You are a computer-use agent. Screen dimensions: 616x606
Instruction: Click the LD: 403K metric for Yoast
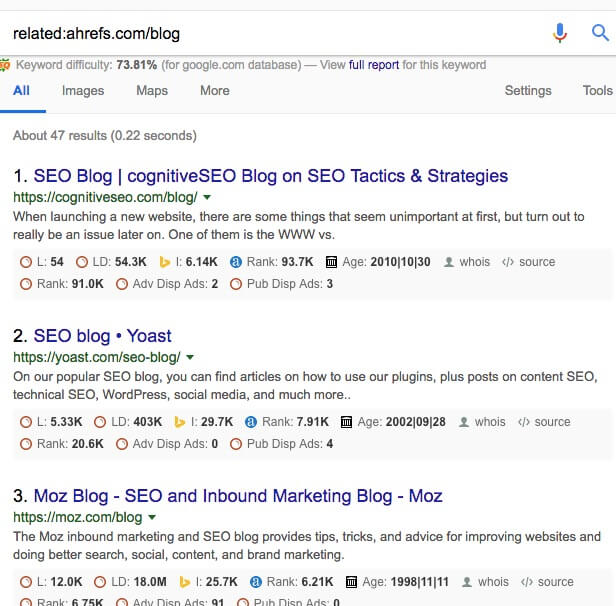[x=128, y=422]
